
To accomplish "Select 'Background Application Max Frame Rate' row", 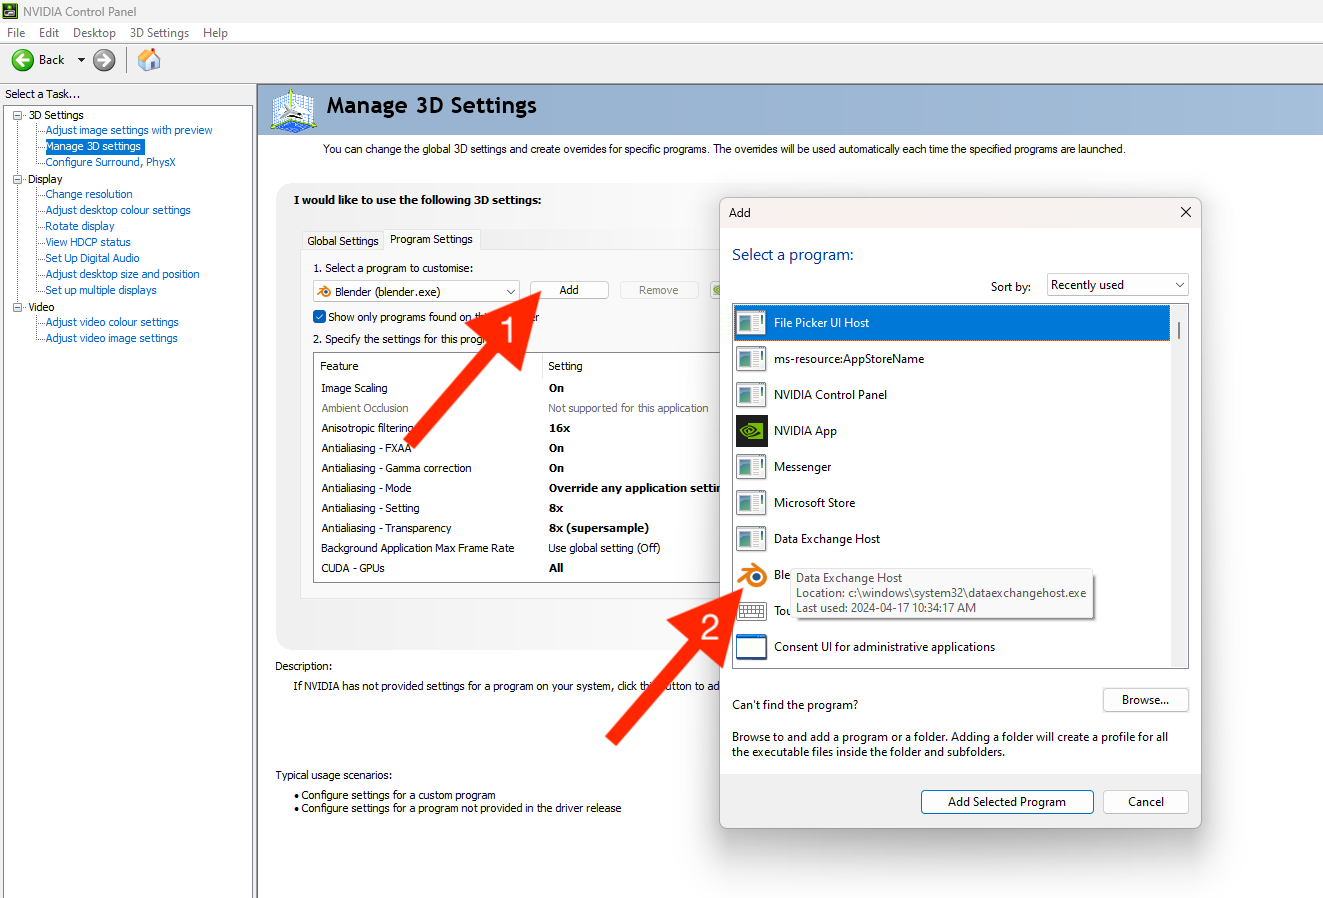I will click(517, 548).
